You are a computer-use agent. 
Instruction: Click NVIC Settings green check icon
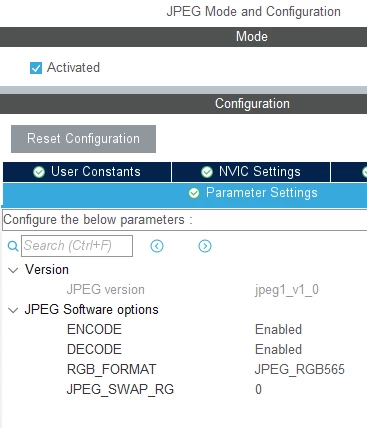207,172
